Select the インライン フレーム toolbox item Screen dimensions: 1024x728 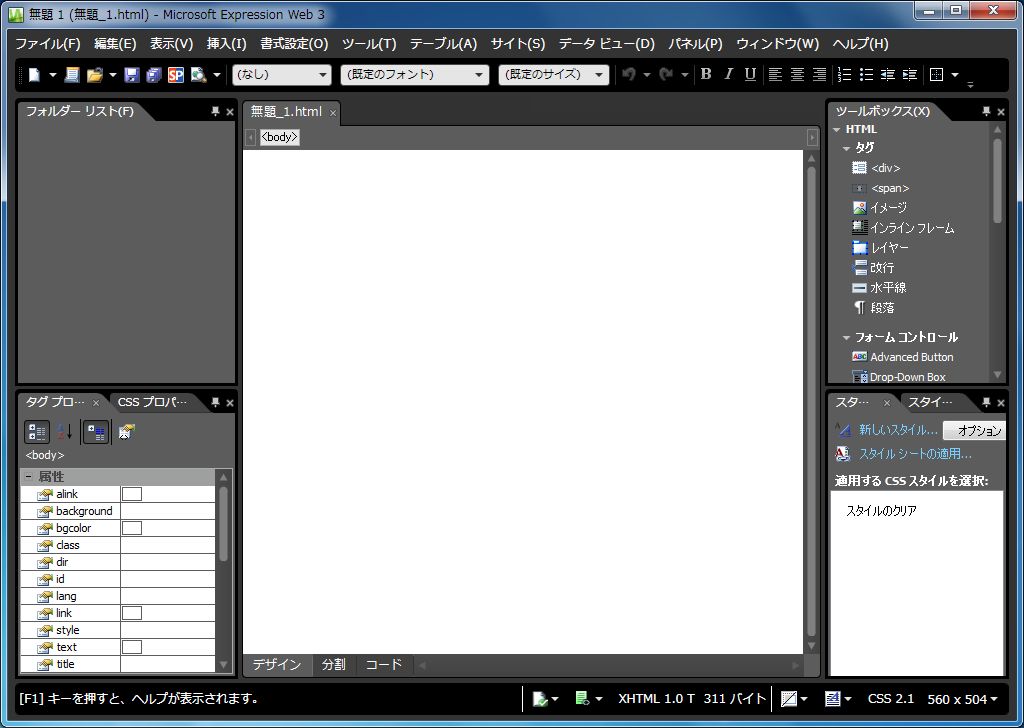coord(903,228)
